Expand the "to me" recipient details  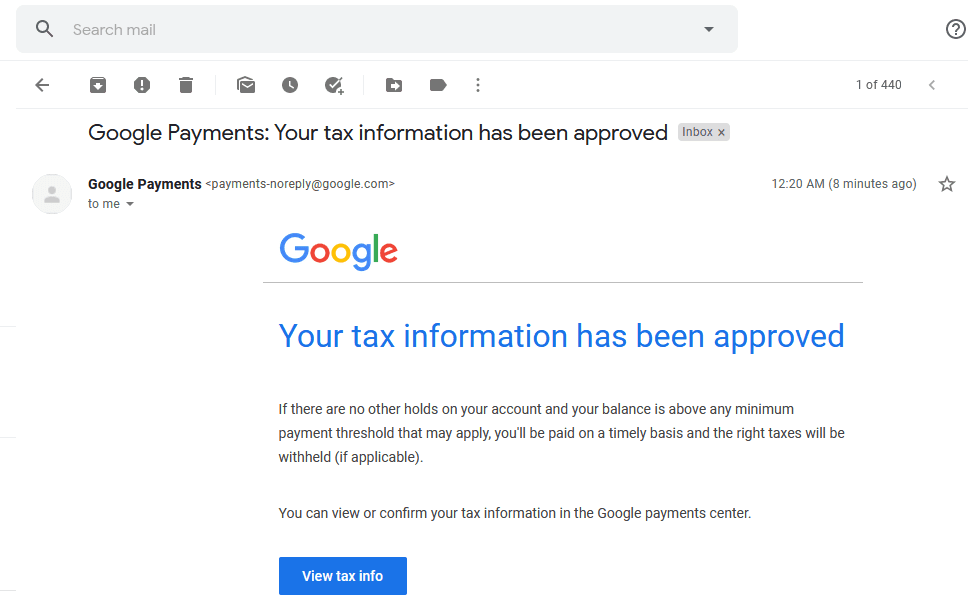(130, 204)
